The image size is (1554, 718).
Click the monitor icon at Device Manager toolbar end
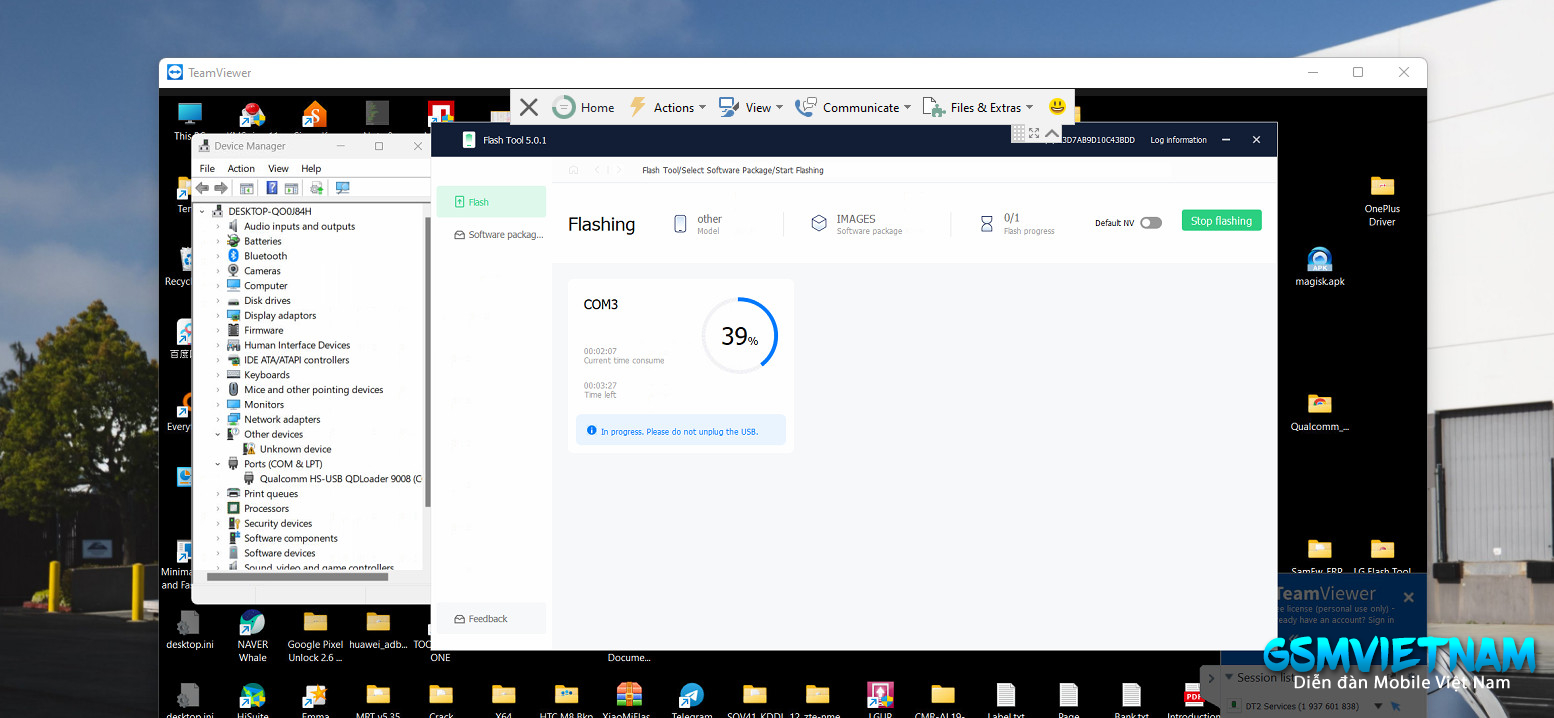click(x=343, y=188)
